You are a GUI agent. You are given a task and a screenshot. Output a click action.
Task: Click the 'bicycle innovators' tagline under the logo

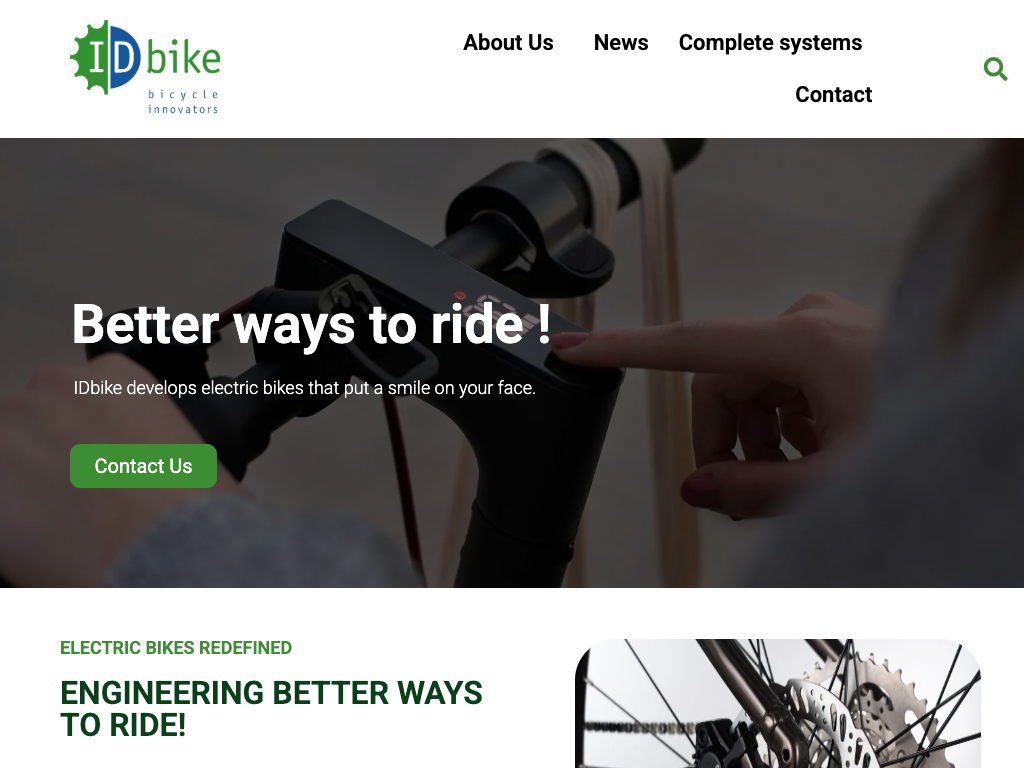pyautogui.click(x=183, y=102)
